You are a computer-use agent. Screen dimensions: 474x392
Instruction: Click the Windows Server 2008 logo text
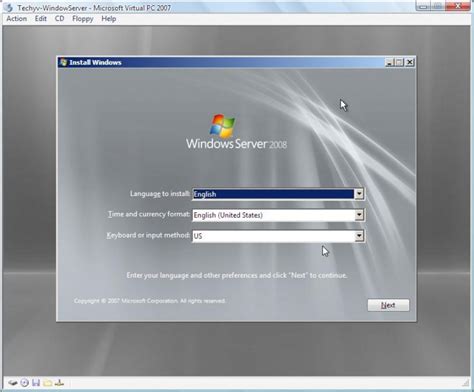236,144
